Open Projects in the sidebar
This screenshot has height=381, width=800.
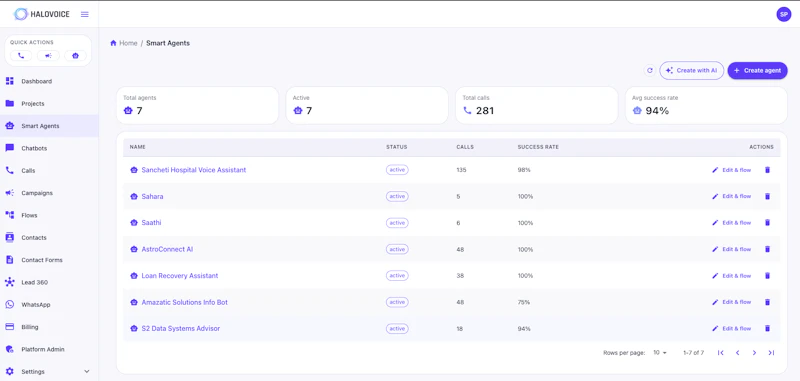pyautogui.click(x=49, y=104)
